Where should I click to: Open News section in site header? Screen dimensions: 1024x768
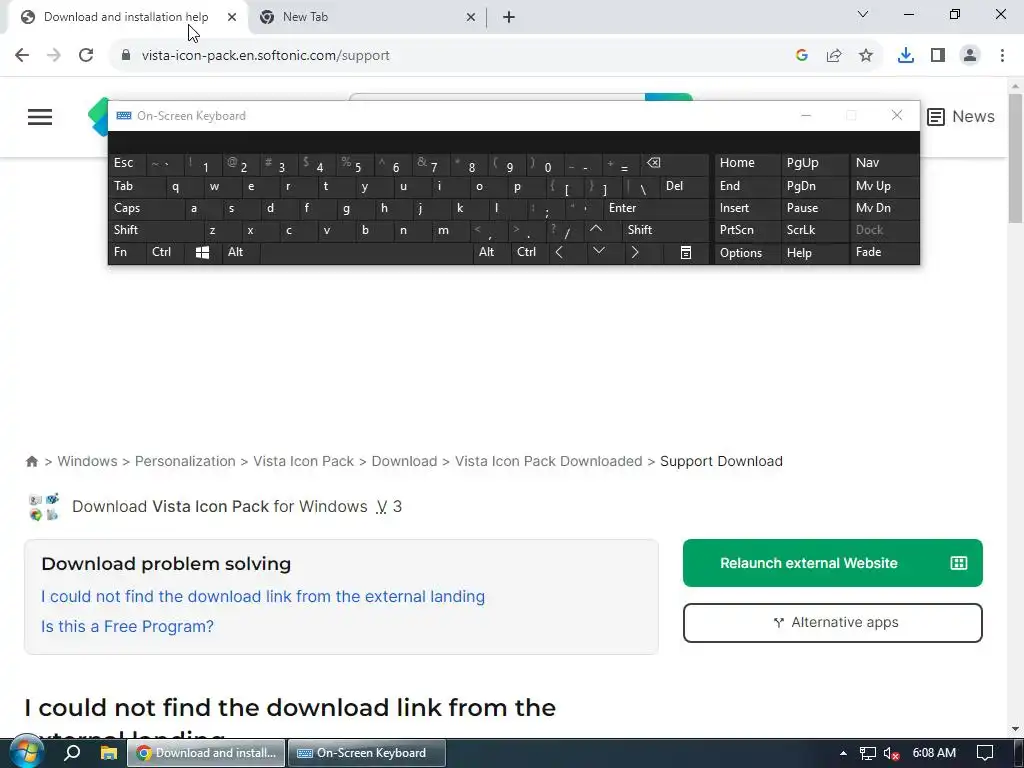point(961,117)
